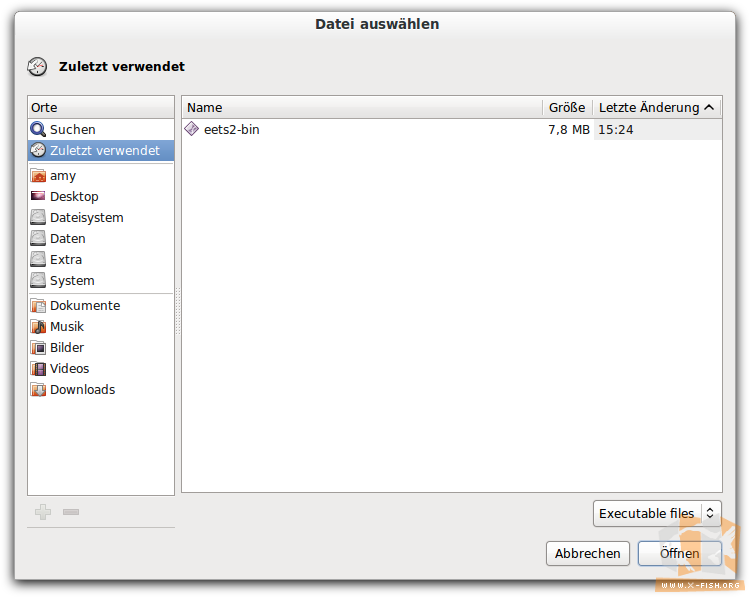Click the Bilder folder icon

click(38, 348)
